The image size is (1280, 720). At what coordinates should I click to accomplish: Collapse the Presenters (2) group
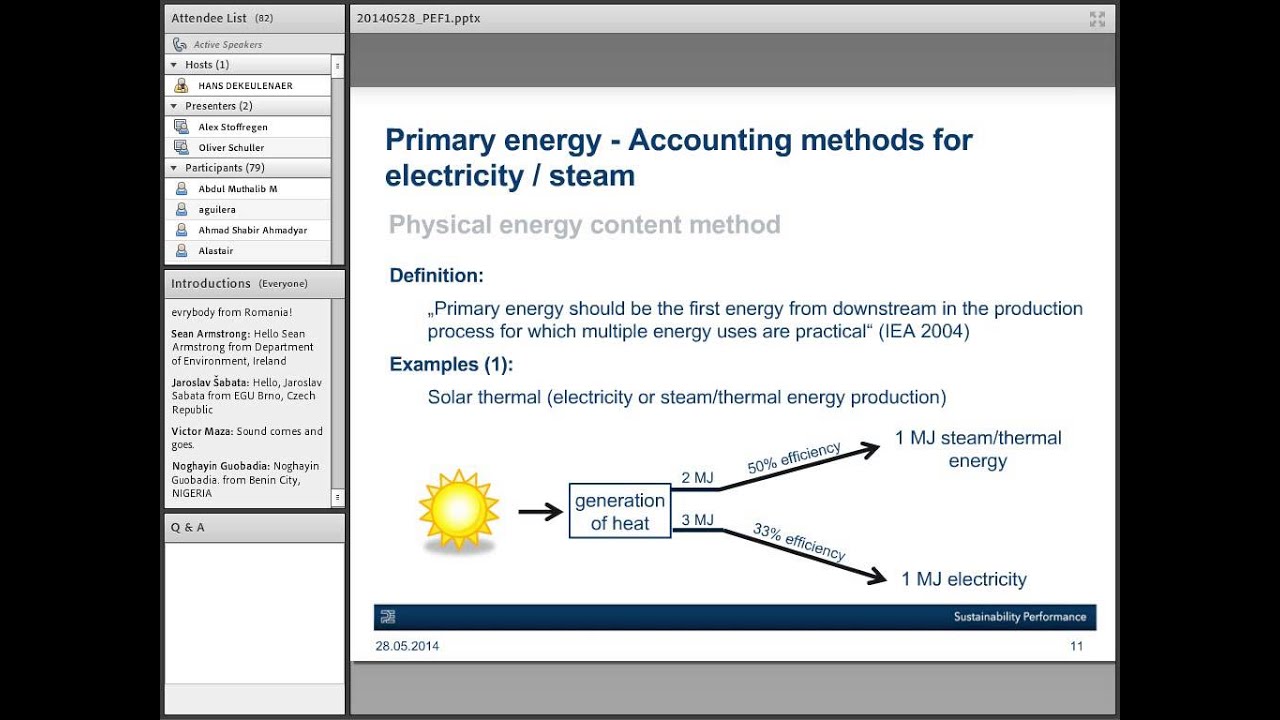(x=174, y=106)
